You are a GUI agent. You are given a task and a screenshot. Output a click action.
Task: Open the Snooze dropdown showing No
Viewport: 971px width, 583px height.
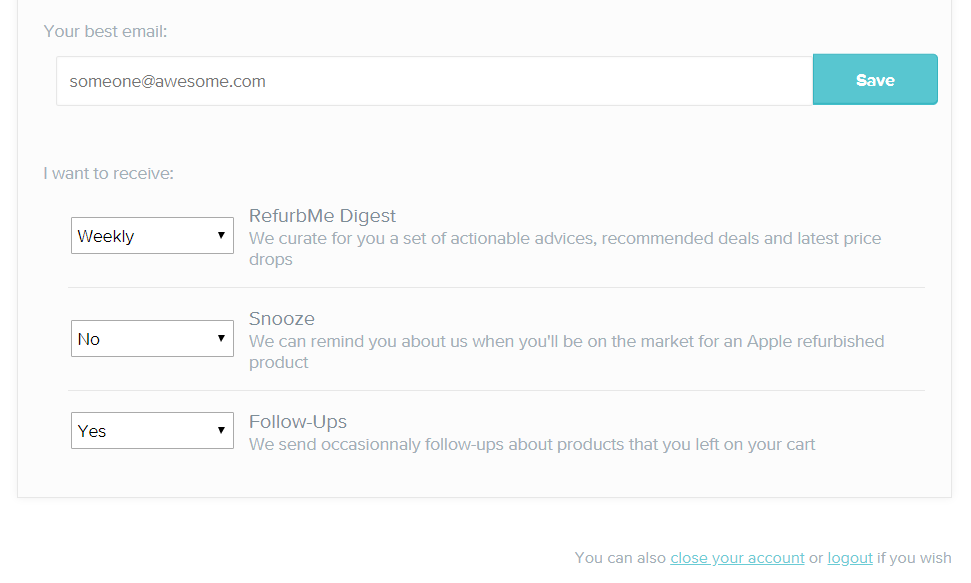152,338
